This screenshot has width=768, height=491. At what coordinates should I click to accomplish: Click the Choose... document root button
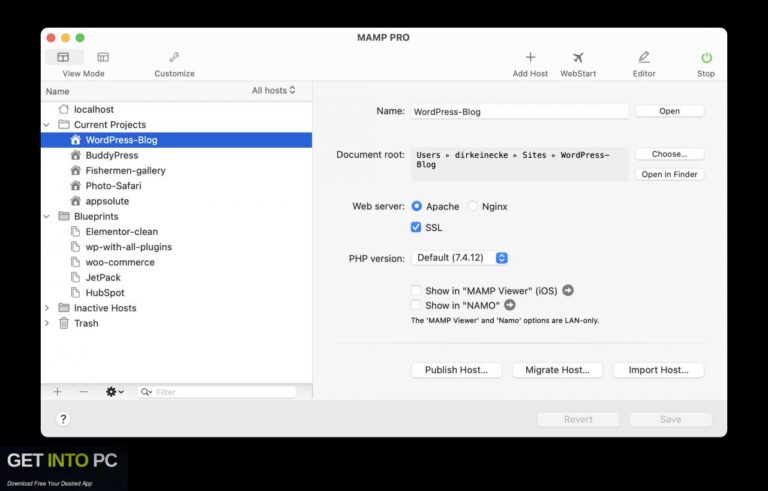[669, 154]
